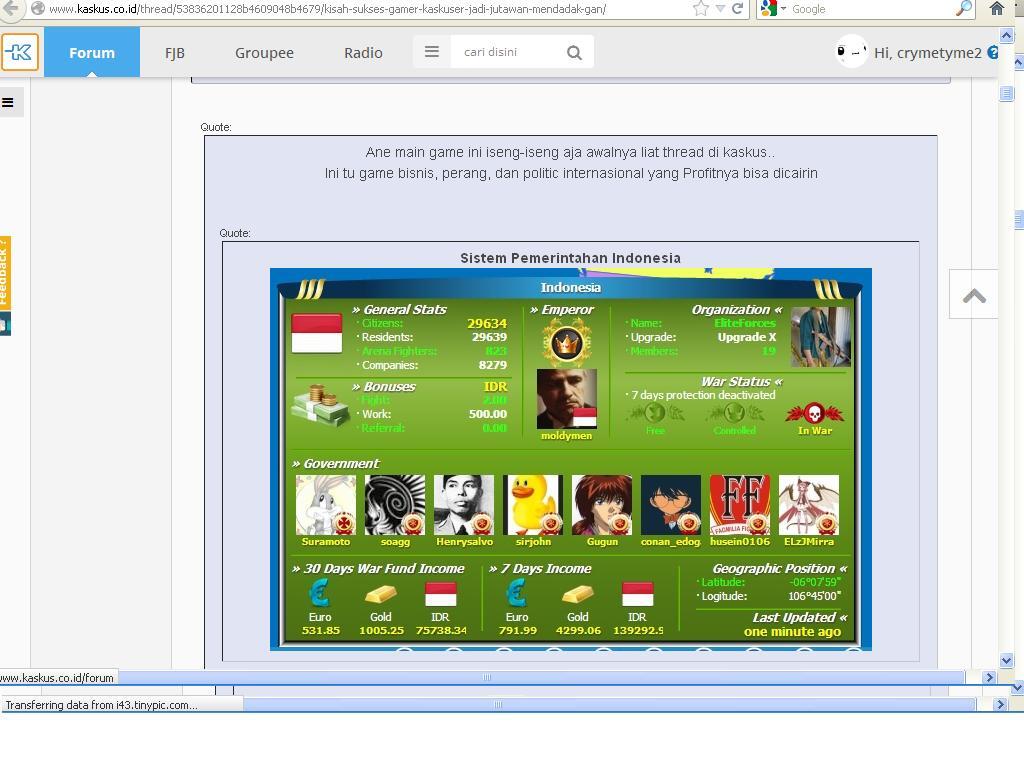Click the Longitude value 106°45'00"
The height and width of the screenshot is (768, 1024).
814,596
